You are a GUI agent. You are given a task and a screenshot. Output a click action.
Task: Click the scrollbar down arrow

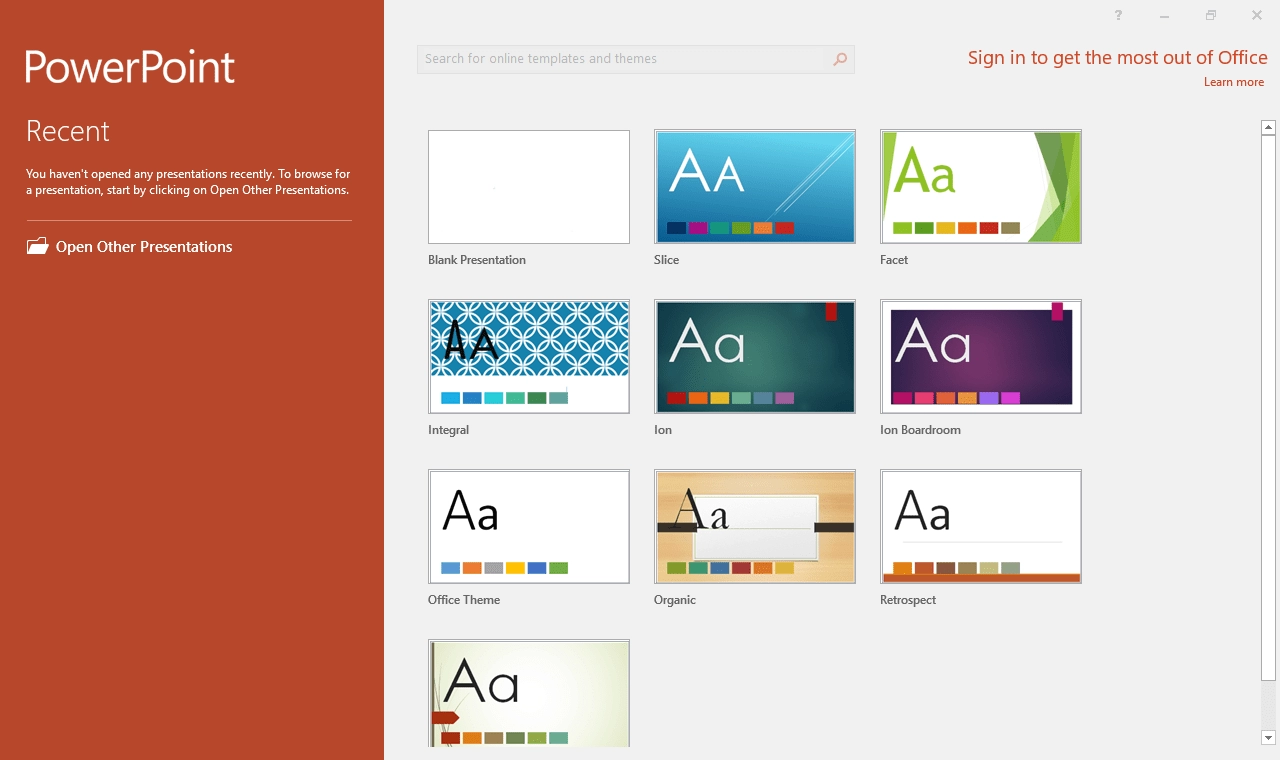(x=1269, y=738)
